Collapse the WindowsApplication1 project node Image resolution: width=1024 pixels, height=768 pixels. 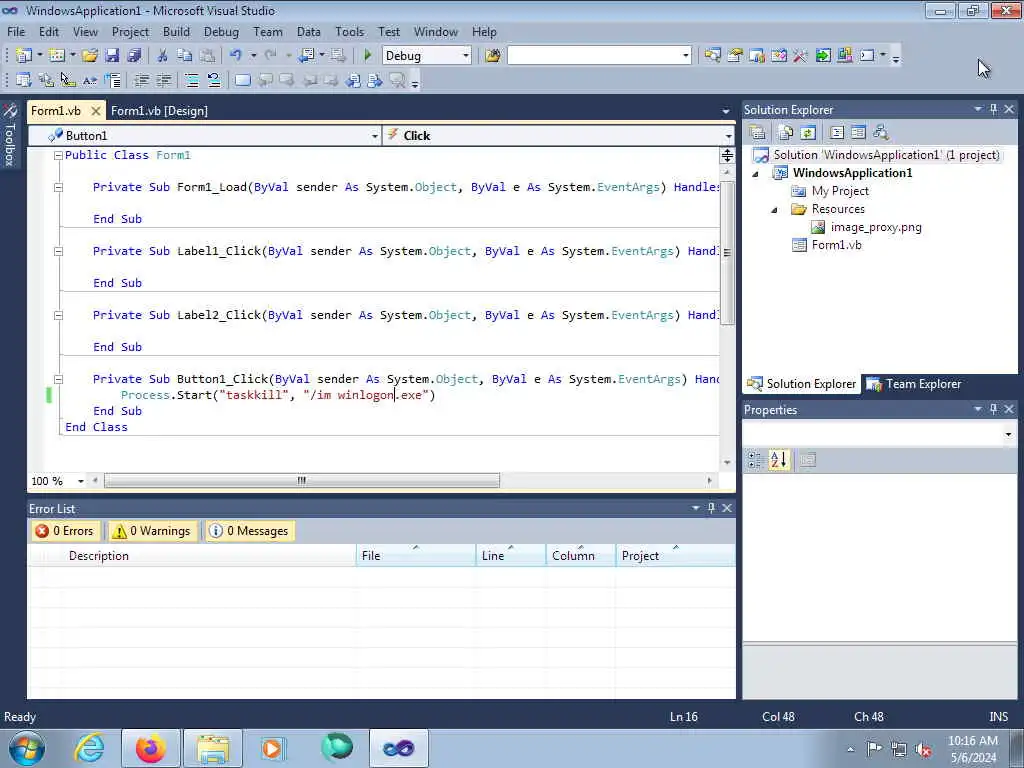[756, 174]
